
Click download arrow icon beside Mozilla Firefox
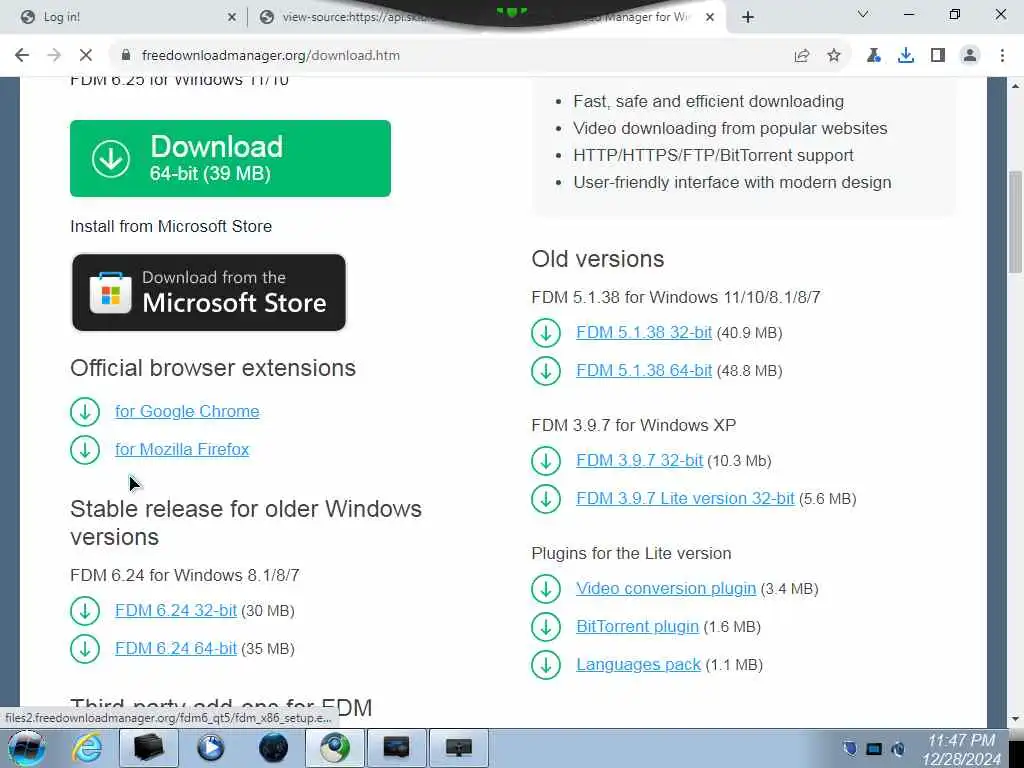click(x=85, y=449)
